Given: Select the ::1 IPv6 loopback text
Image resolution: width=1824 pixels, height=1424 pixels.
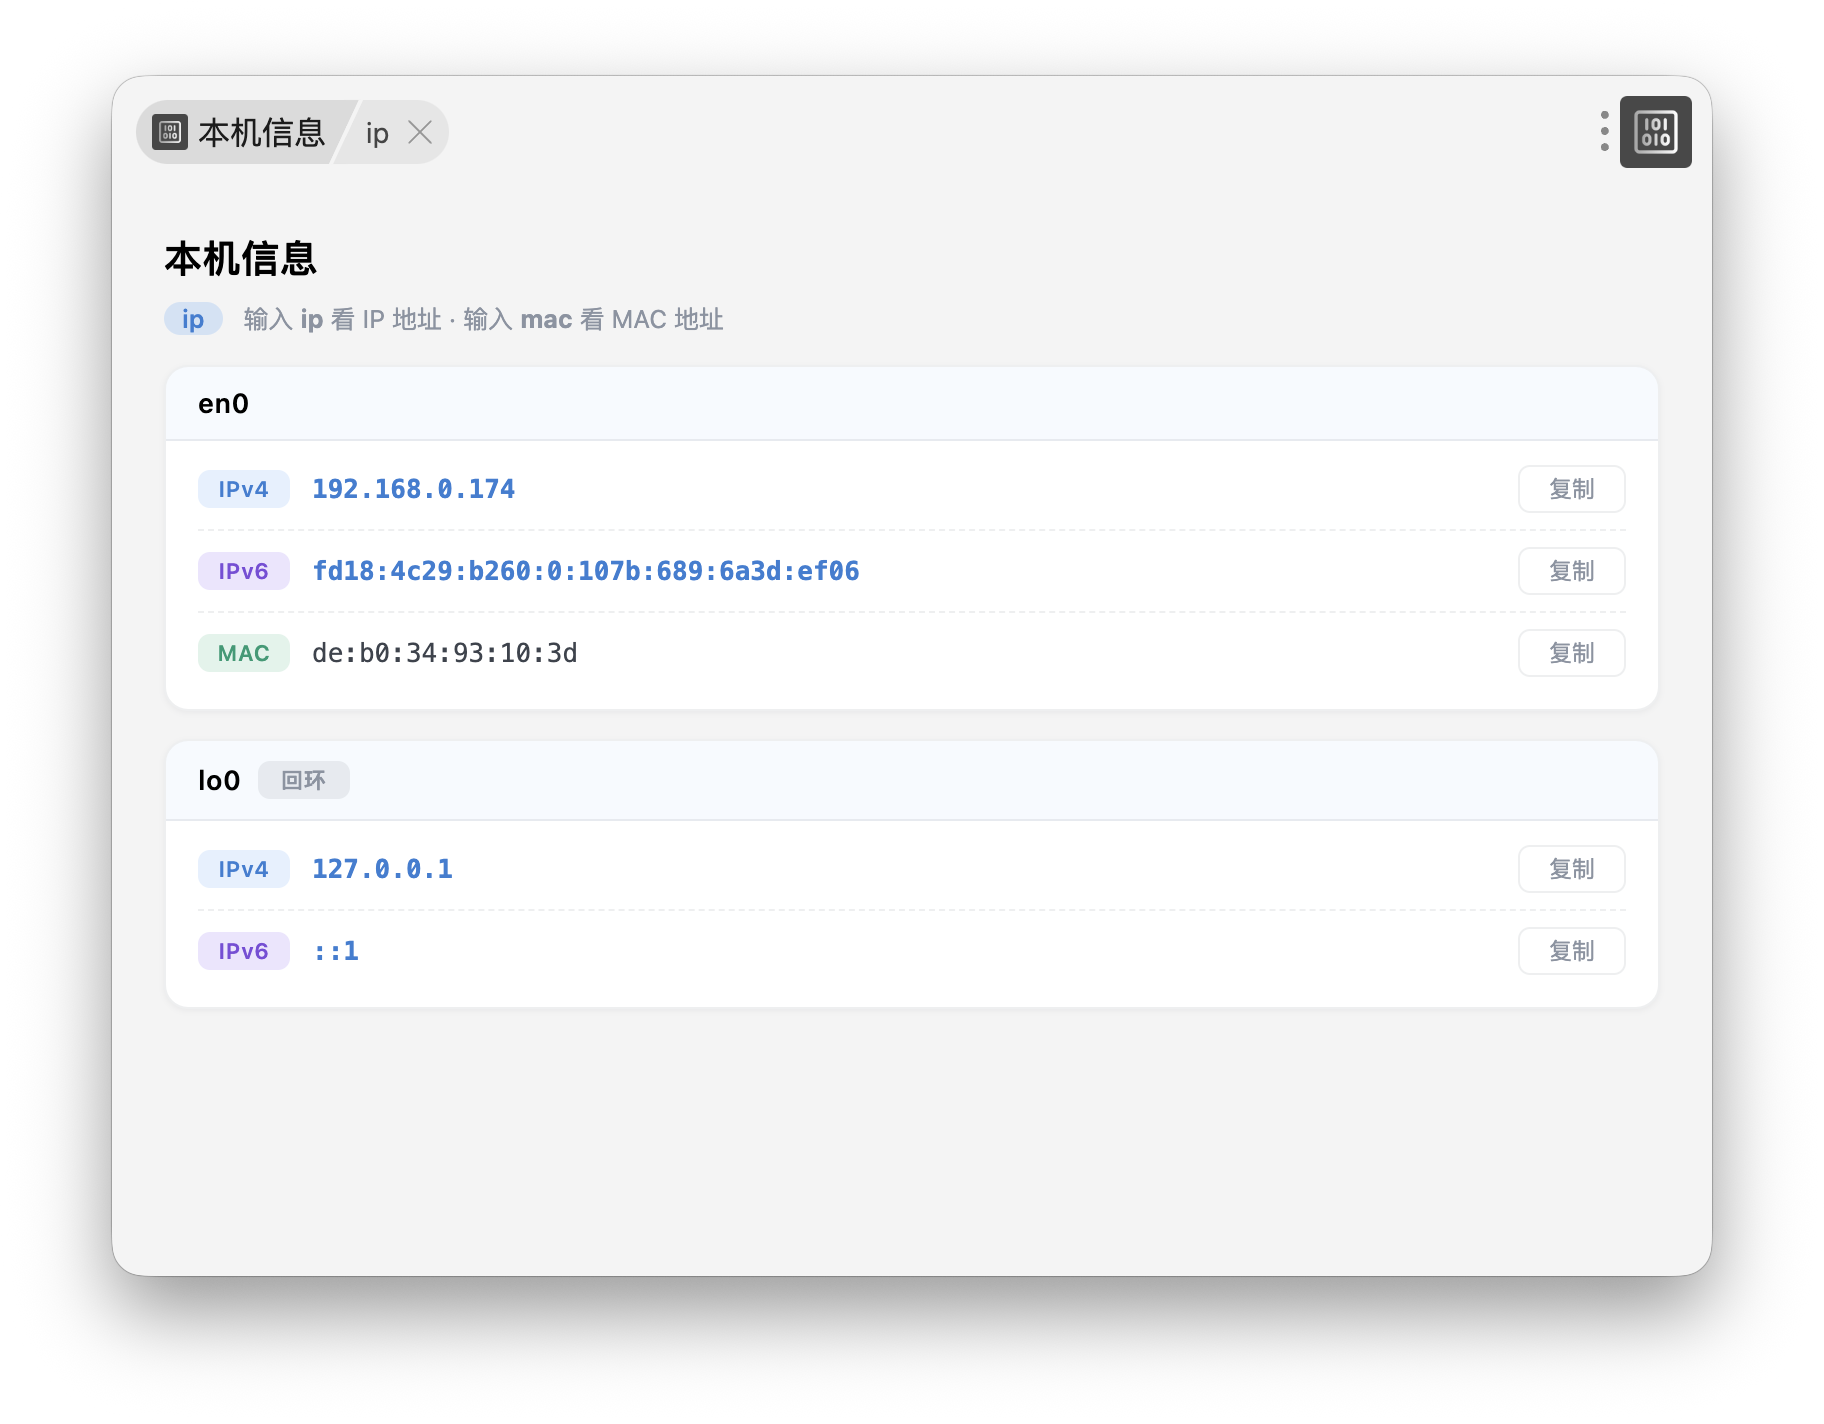Looking at the screenshot, I should (x=335, y=951).
